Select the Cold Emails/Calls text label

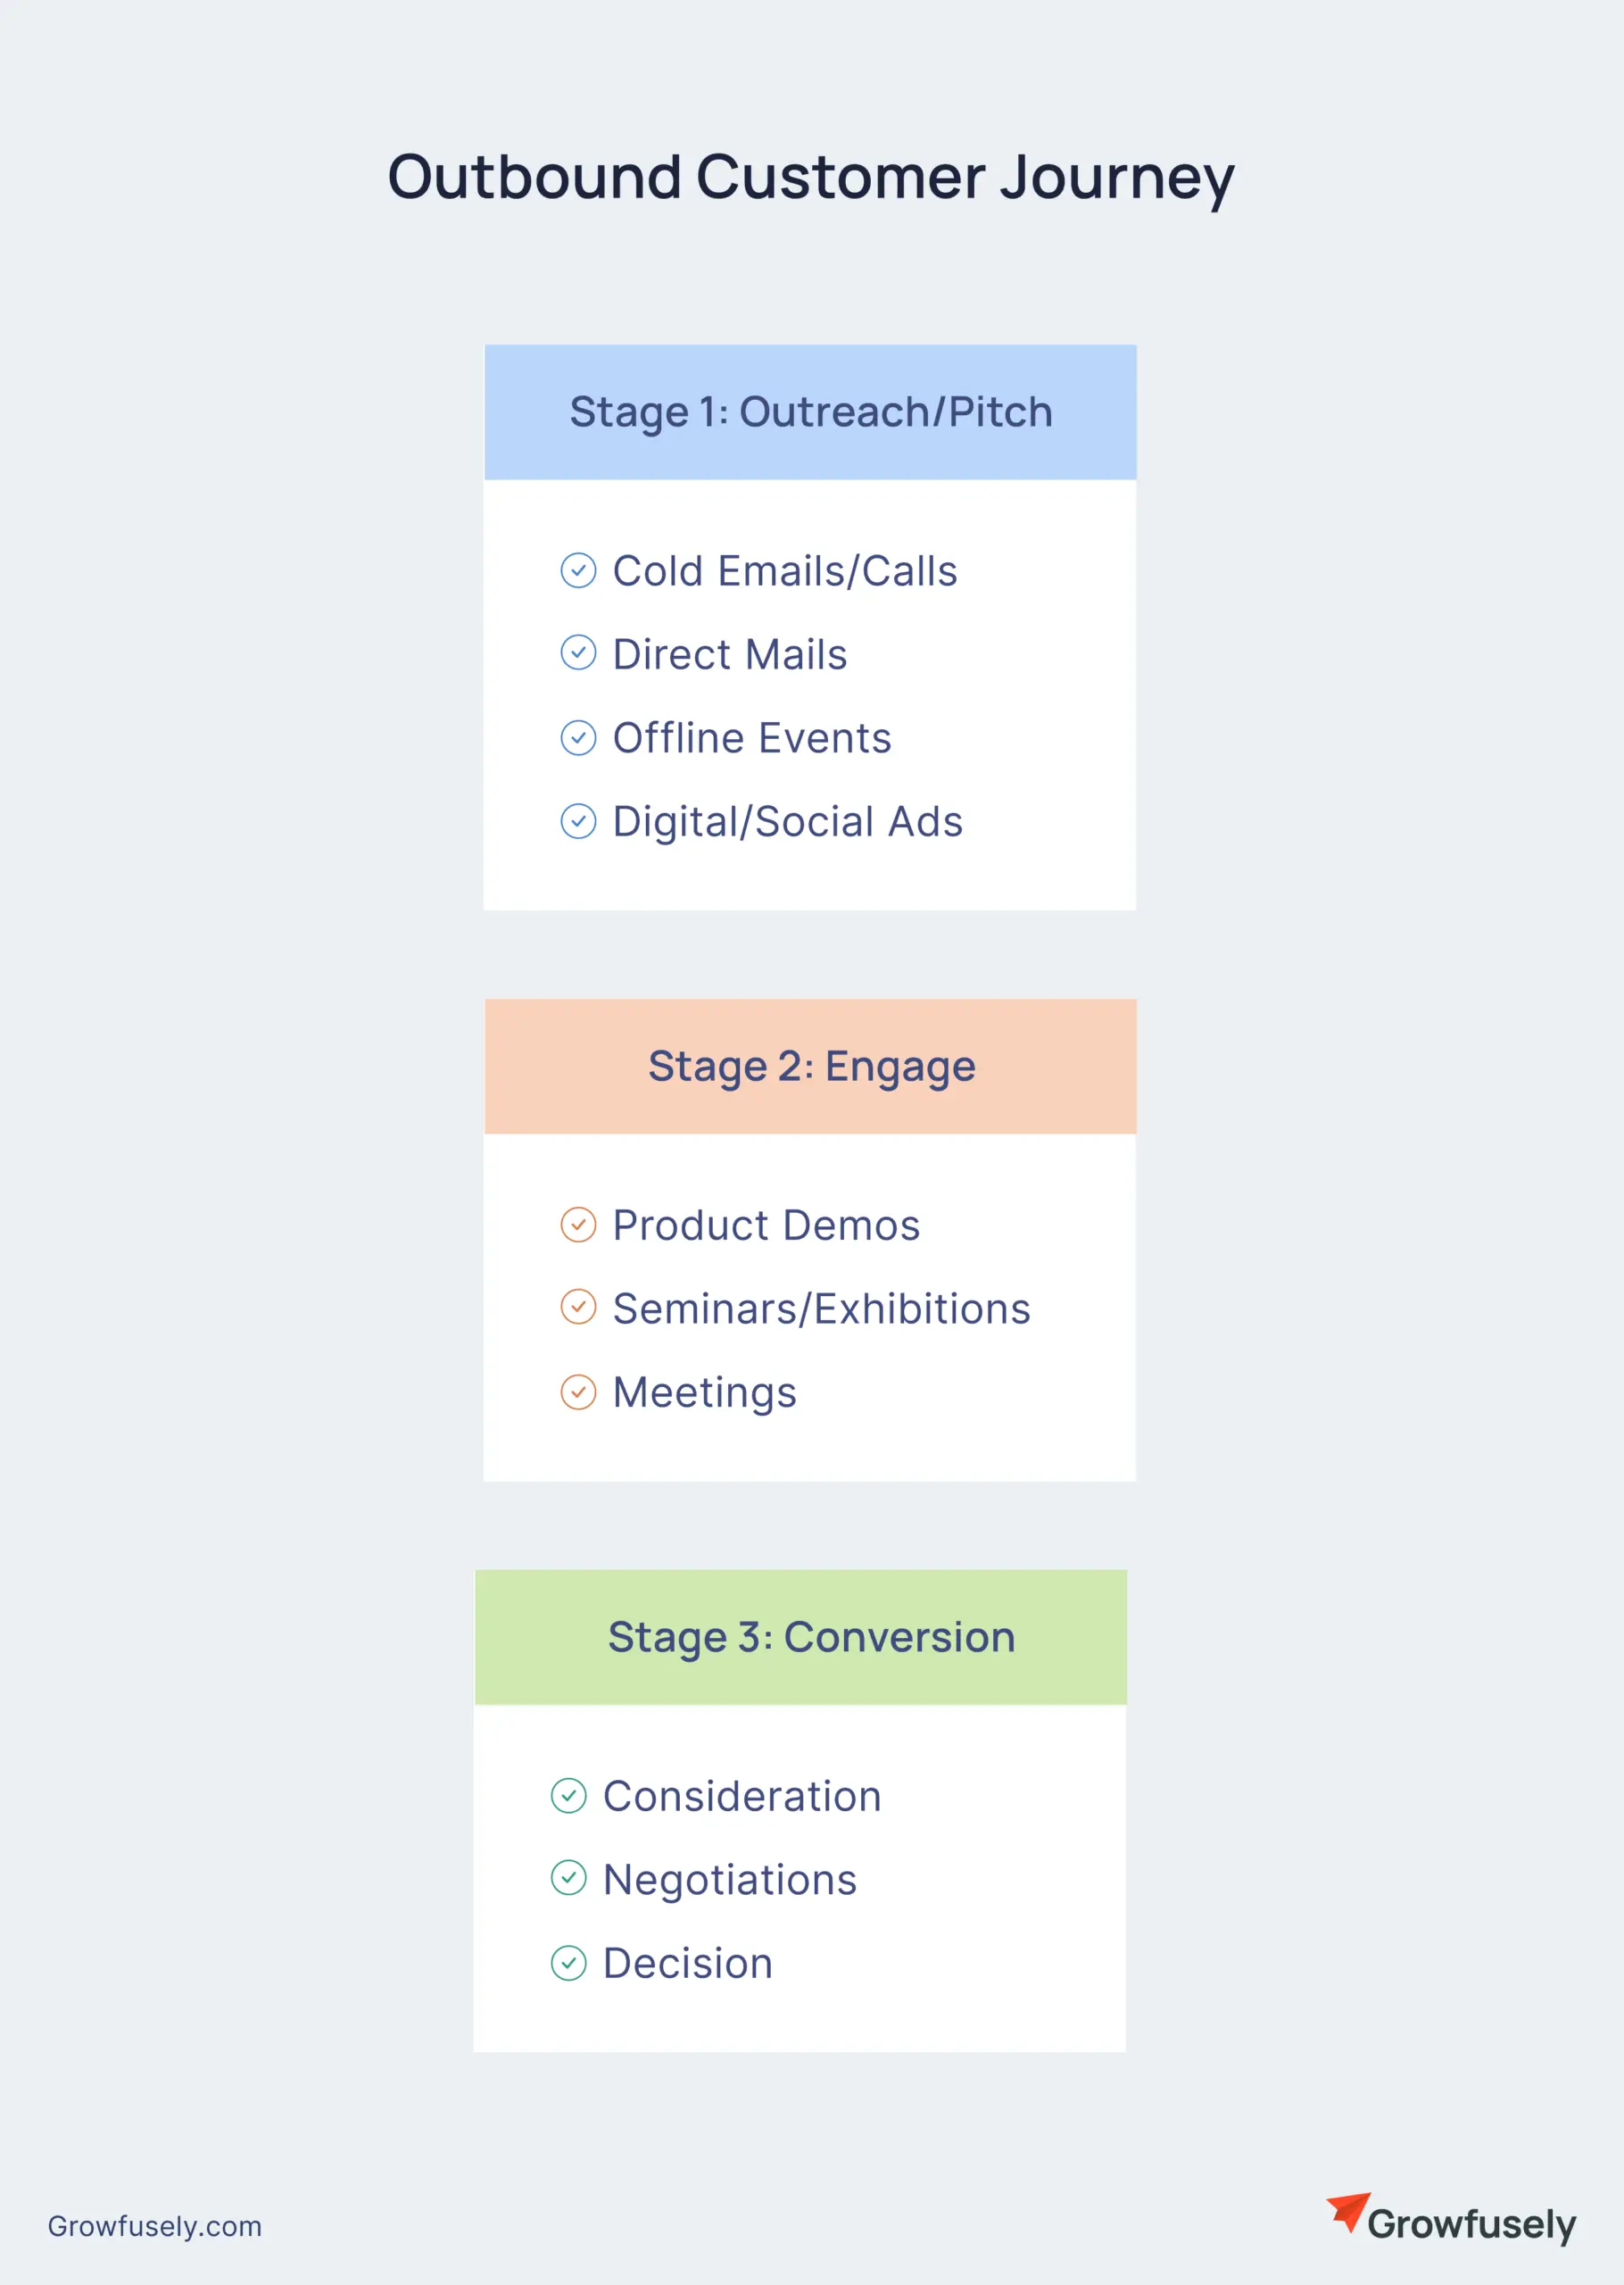point(785,572)
